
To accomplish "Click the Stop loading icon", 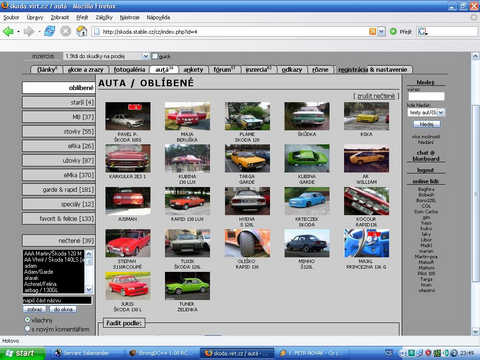I will (66, 31).
